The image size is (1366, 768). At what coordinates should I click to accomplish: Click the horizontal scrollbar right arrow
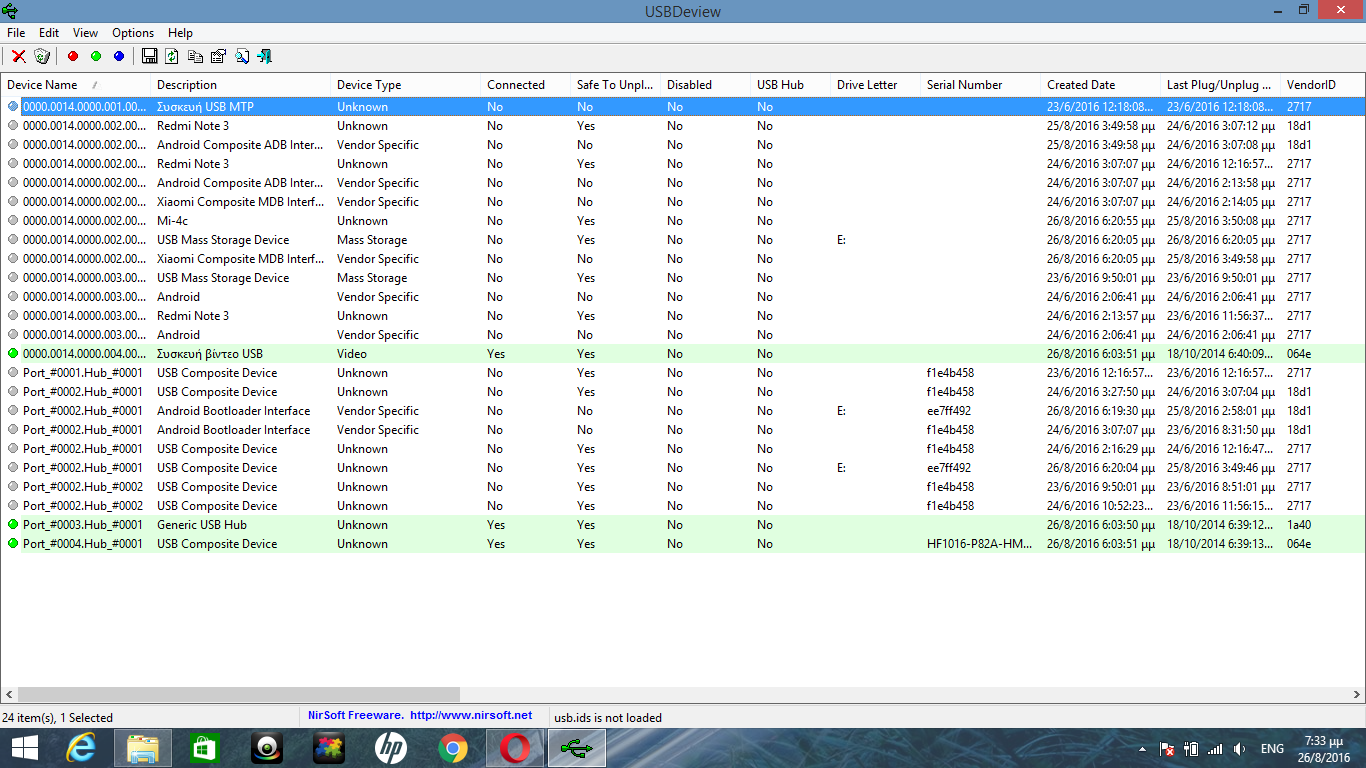[x=1357, y=694]
